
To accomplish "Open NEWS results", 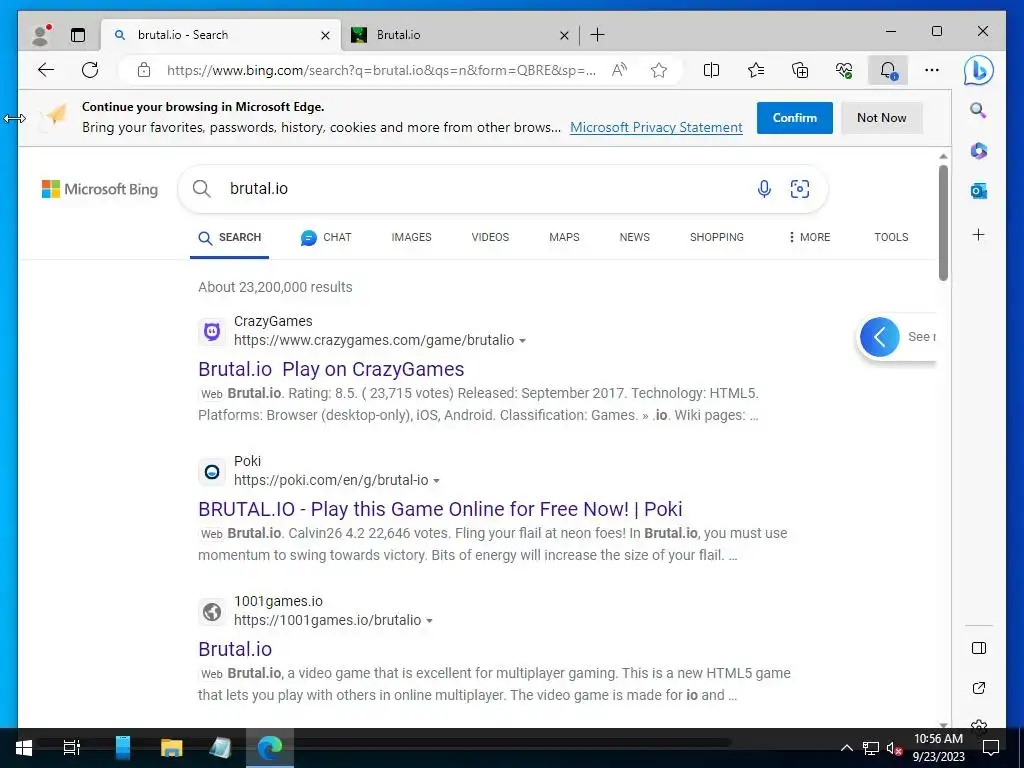I will pos(635,237).
